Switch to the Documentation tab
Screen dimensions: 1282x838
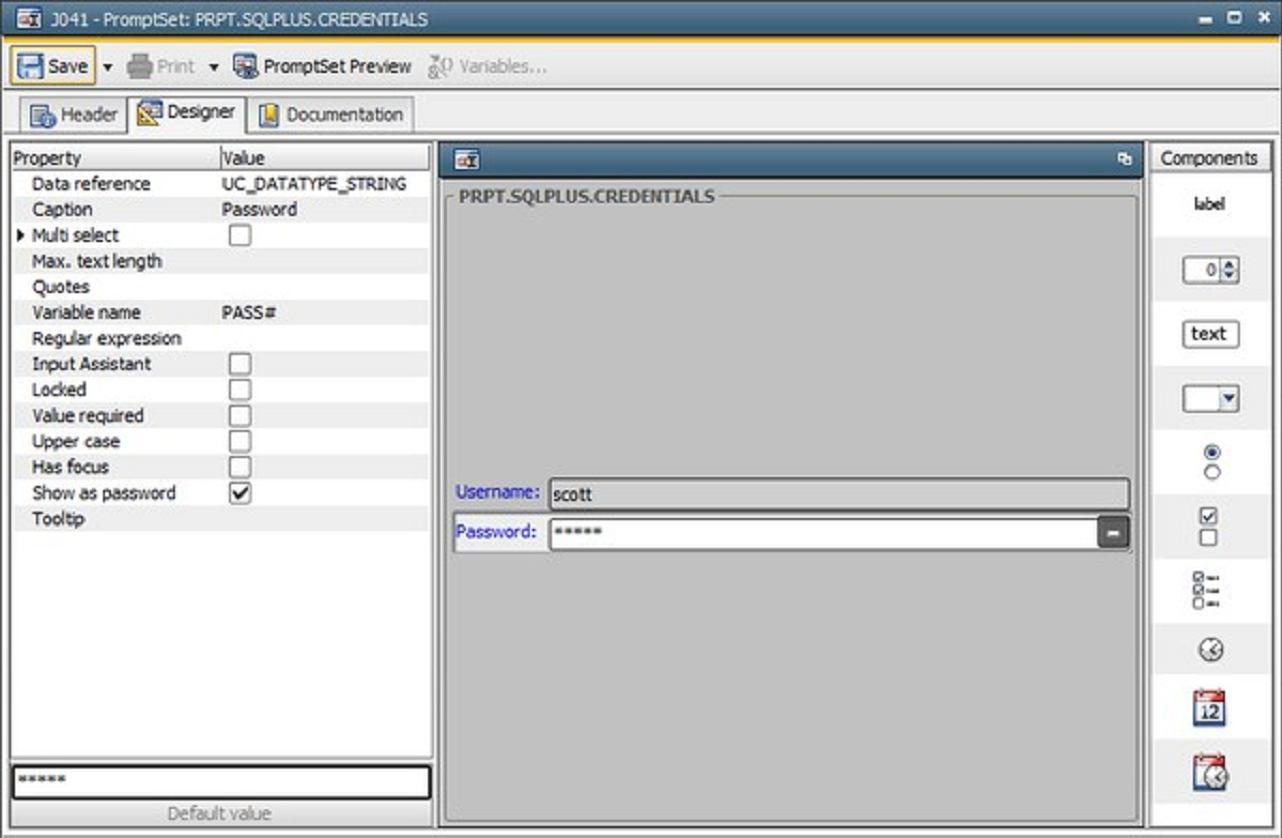pos(331,114)
